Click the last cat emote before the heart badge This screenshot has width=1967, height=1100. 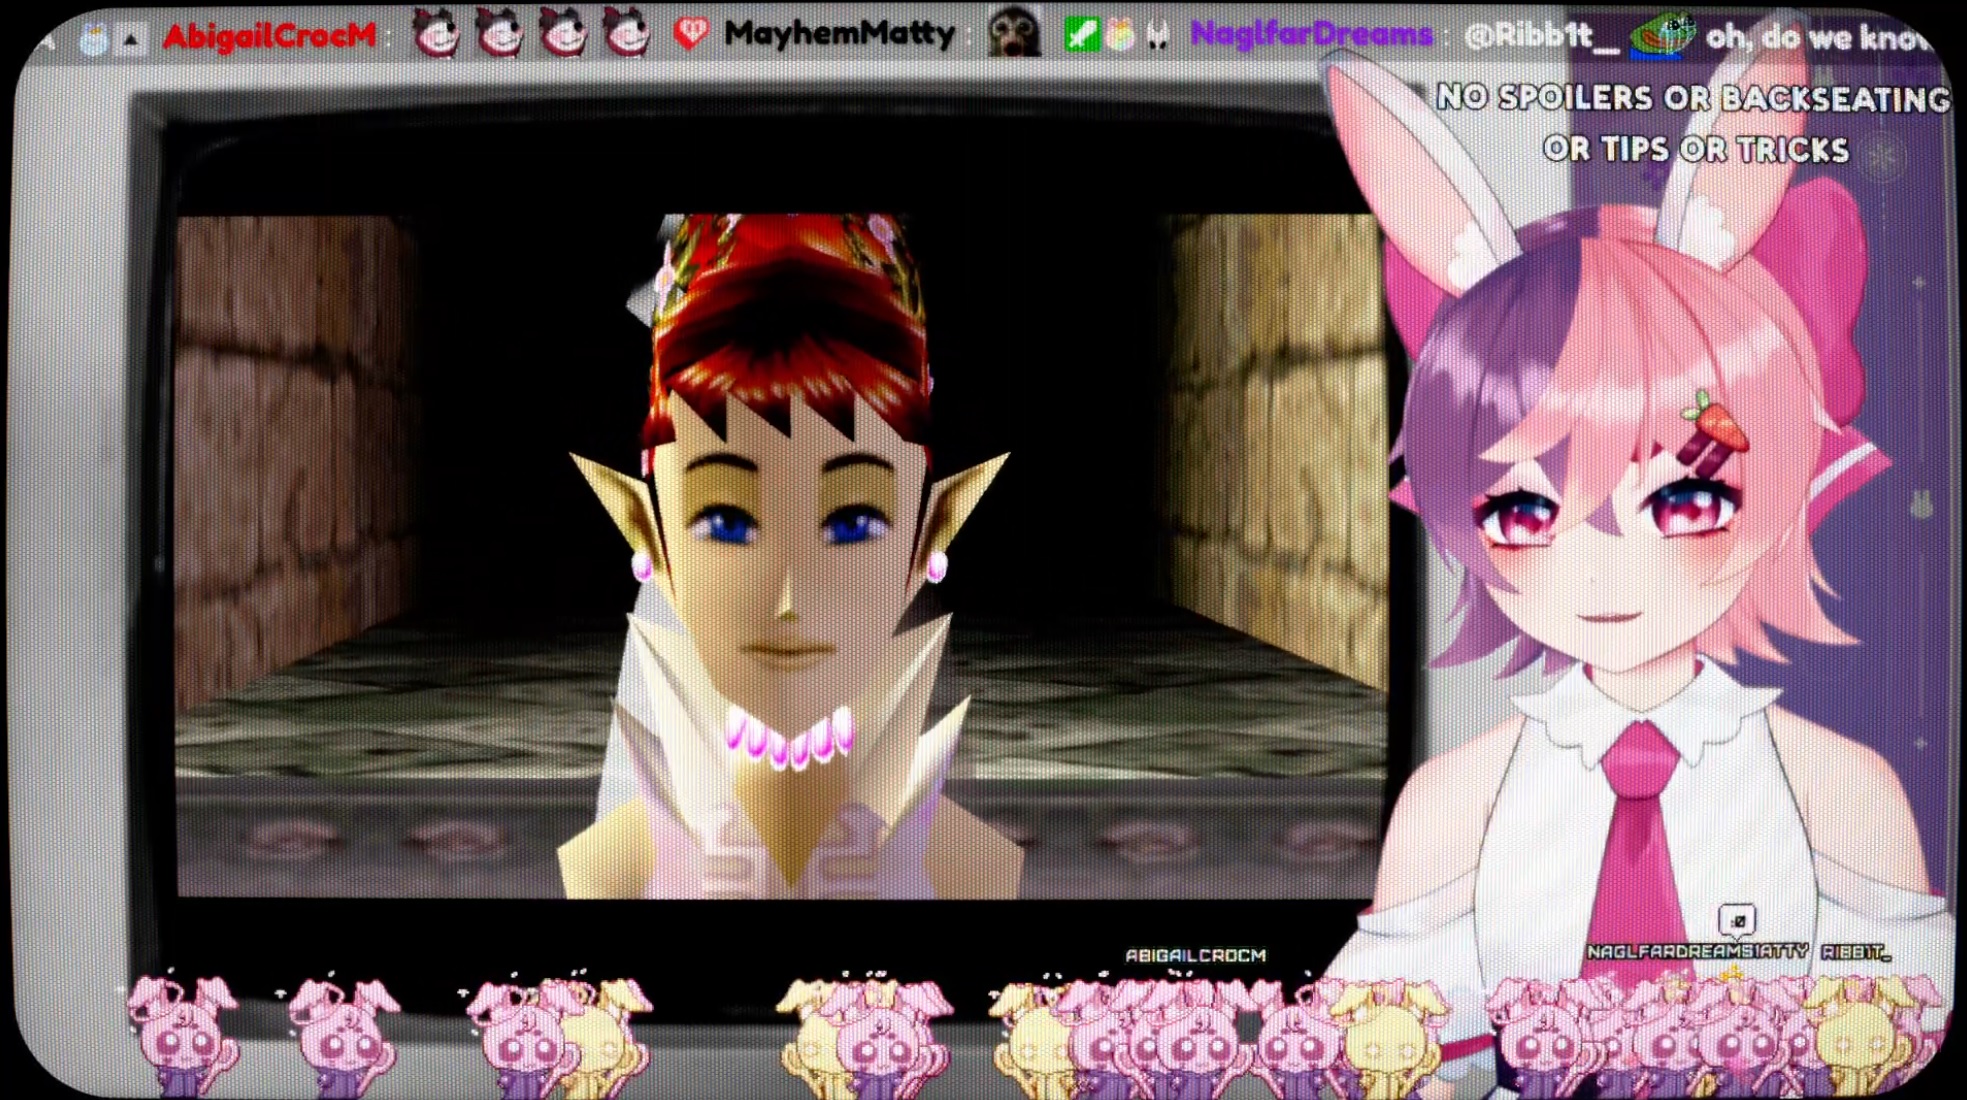(627, 34)
